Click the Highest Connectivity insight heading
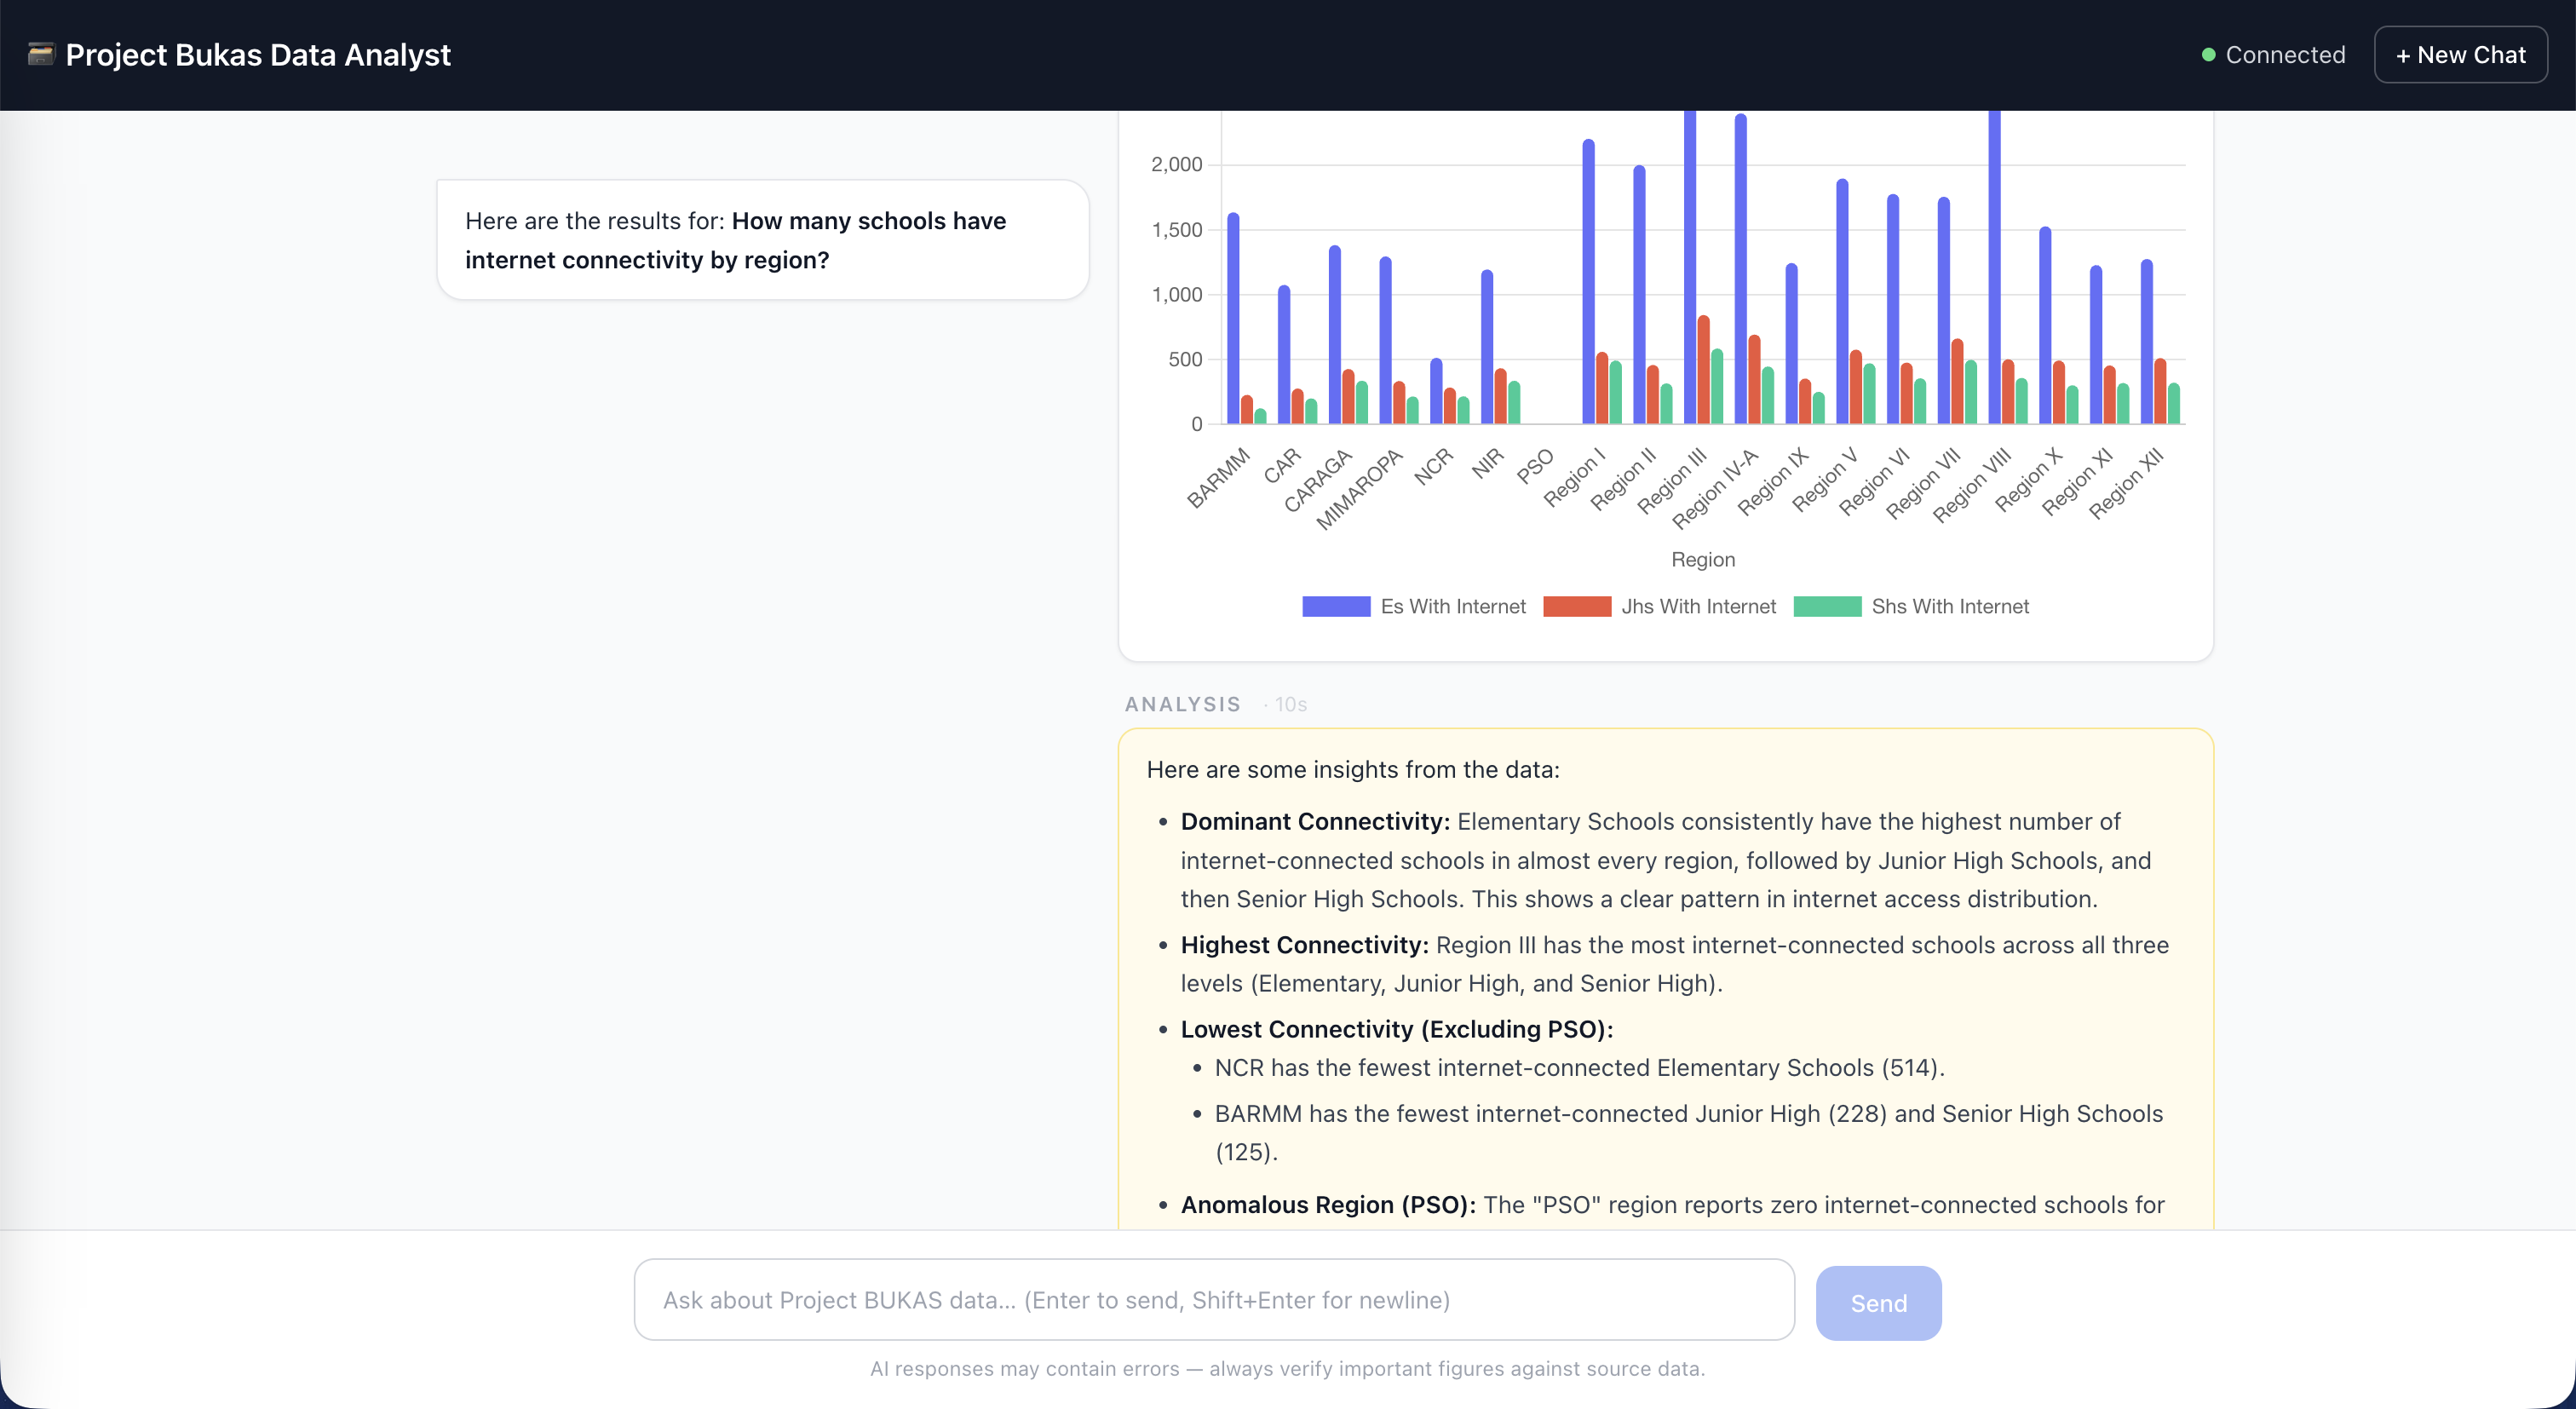The image size is (2576, 1409). [1305, 945]
